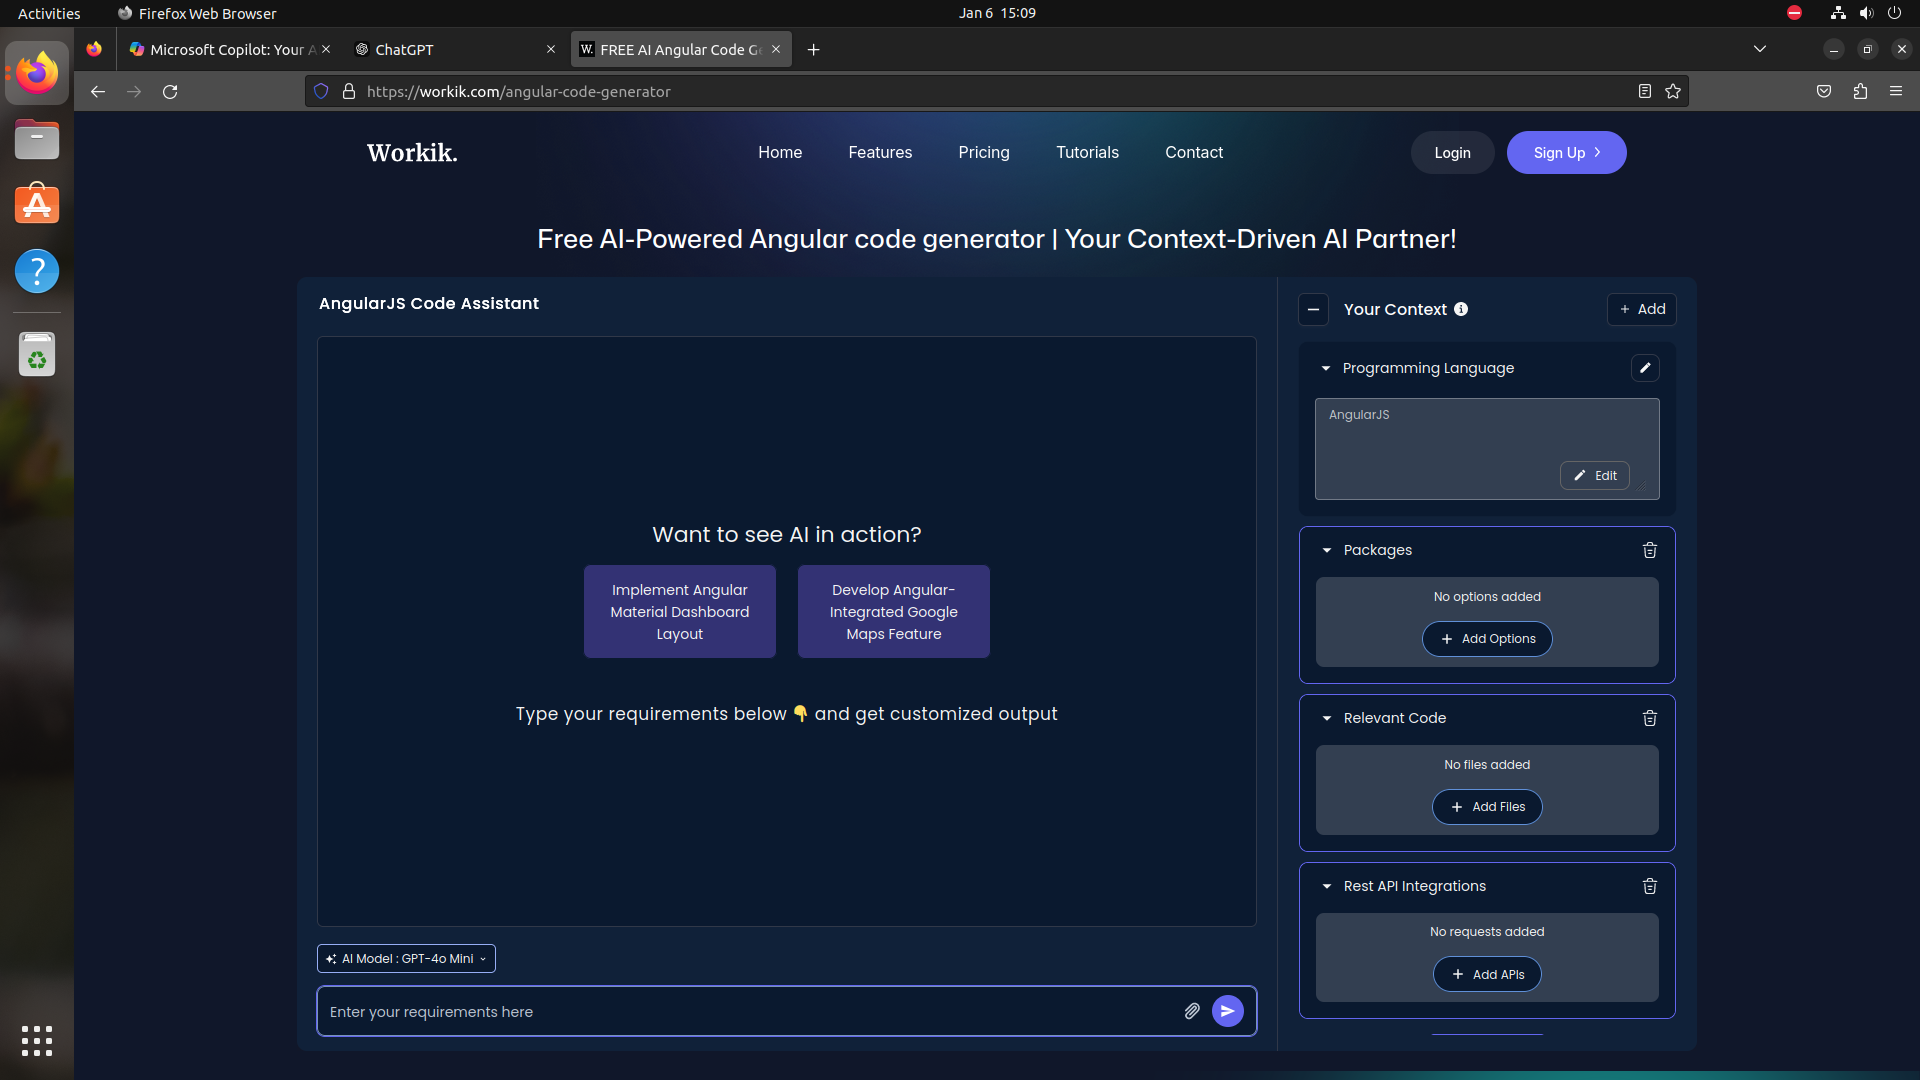The height and width of the screenshot is (1080, 1920).
Task: Open the Features nav link
Action: point(880,152)
